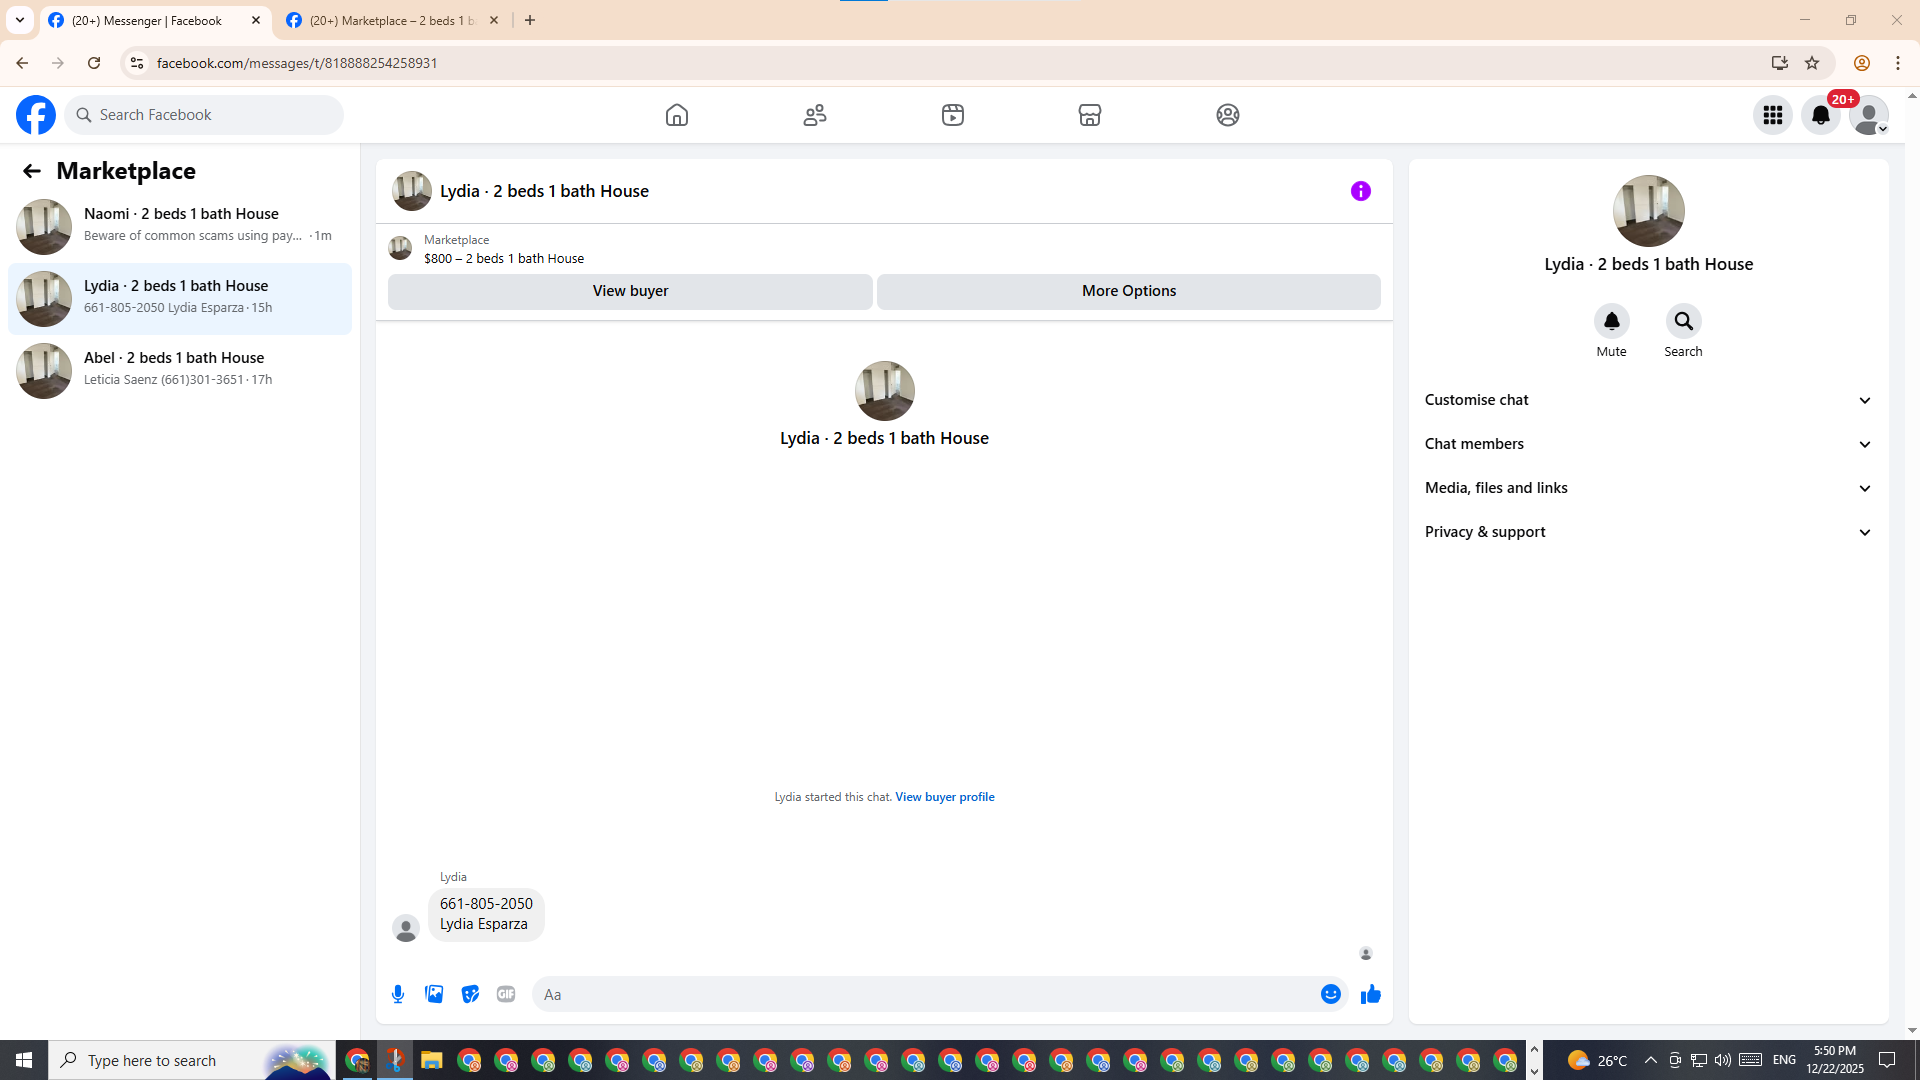
Task: Open the emoji picker in the message box
Action: coord(1330,994)
